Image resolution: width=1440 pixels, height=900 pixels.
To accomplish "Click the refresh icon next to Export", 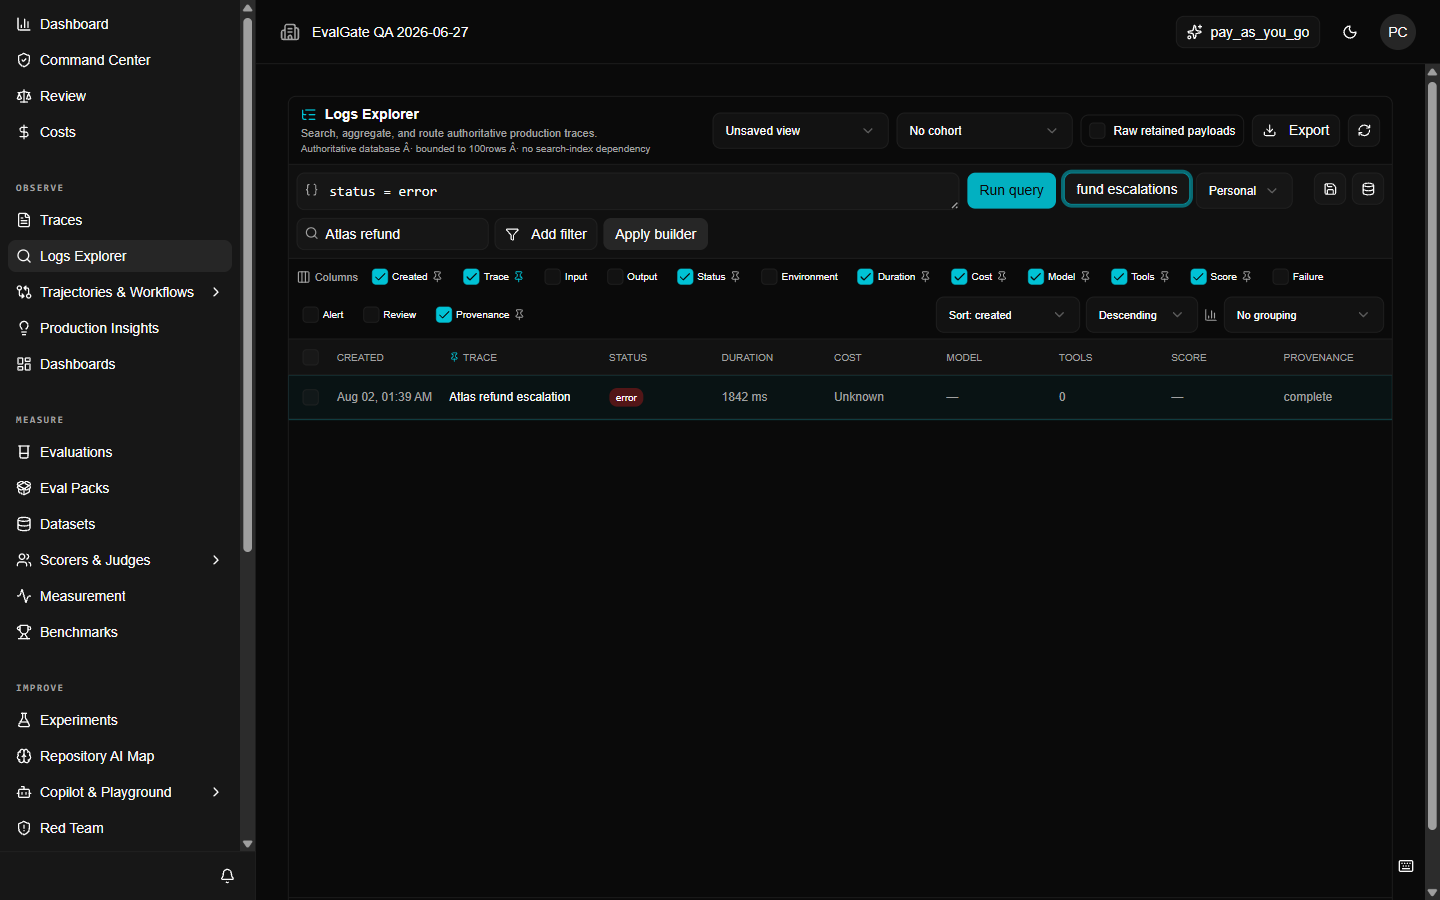I will (1364, 131).
